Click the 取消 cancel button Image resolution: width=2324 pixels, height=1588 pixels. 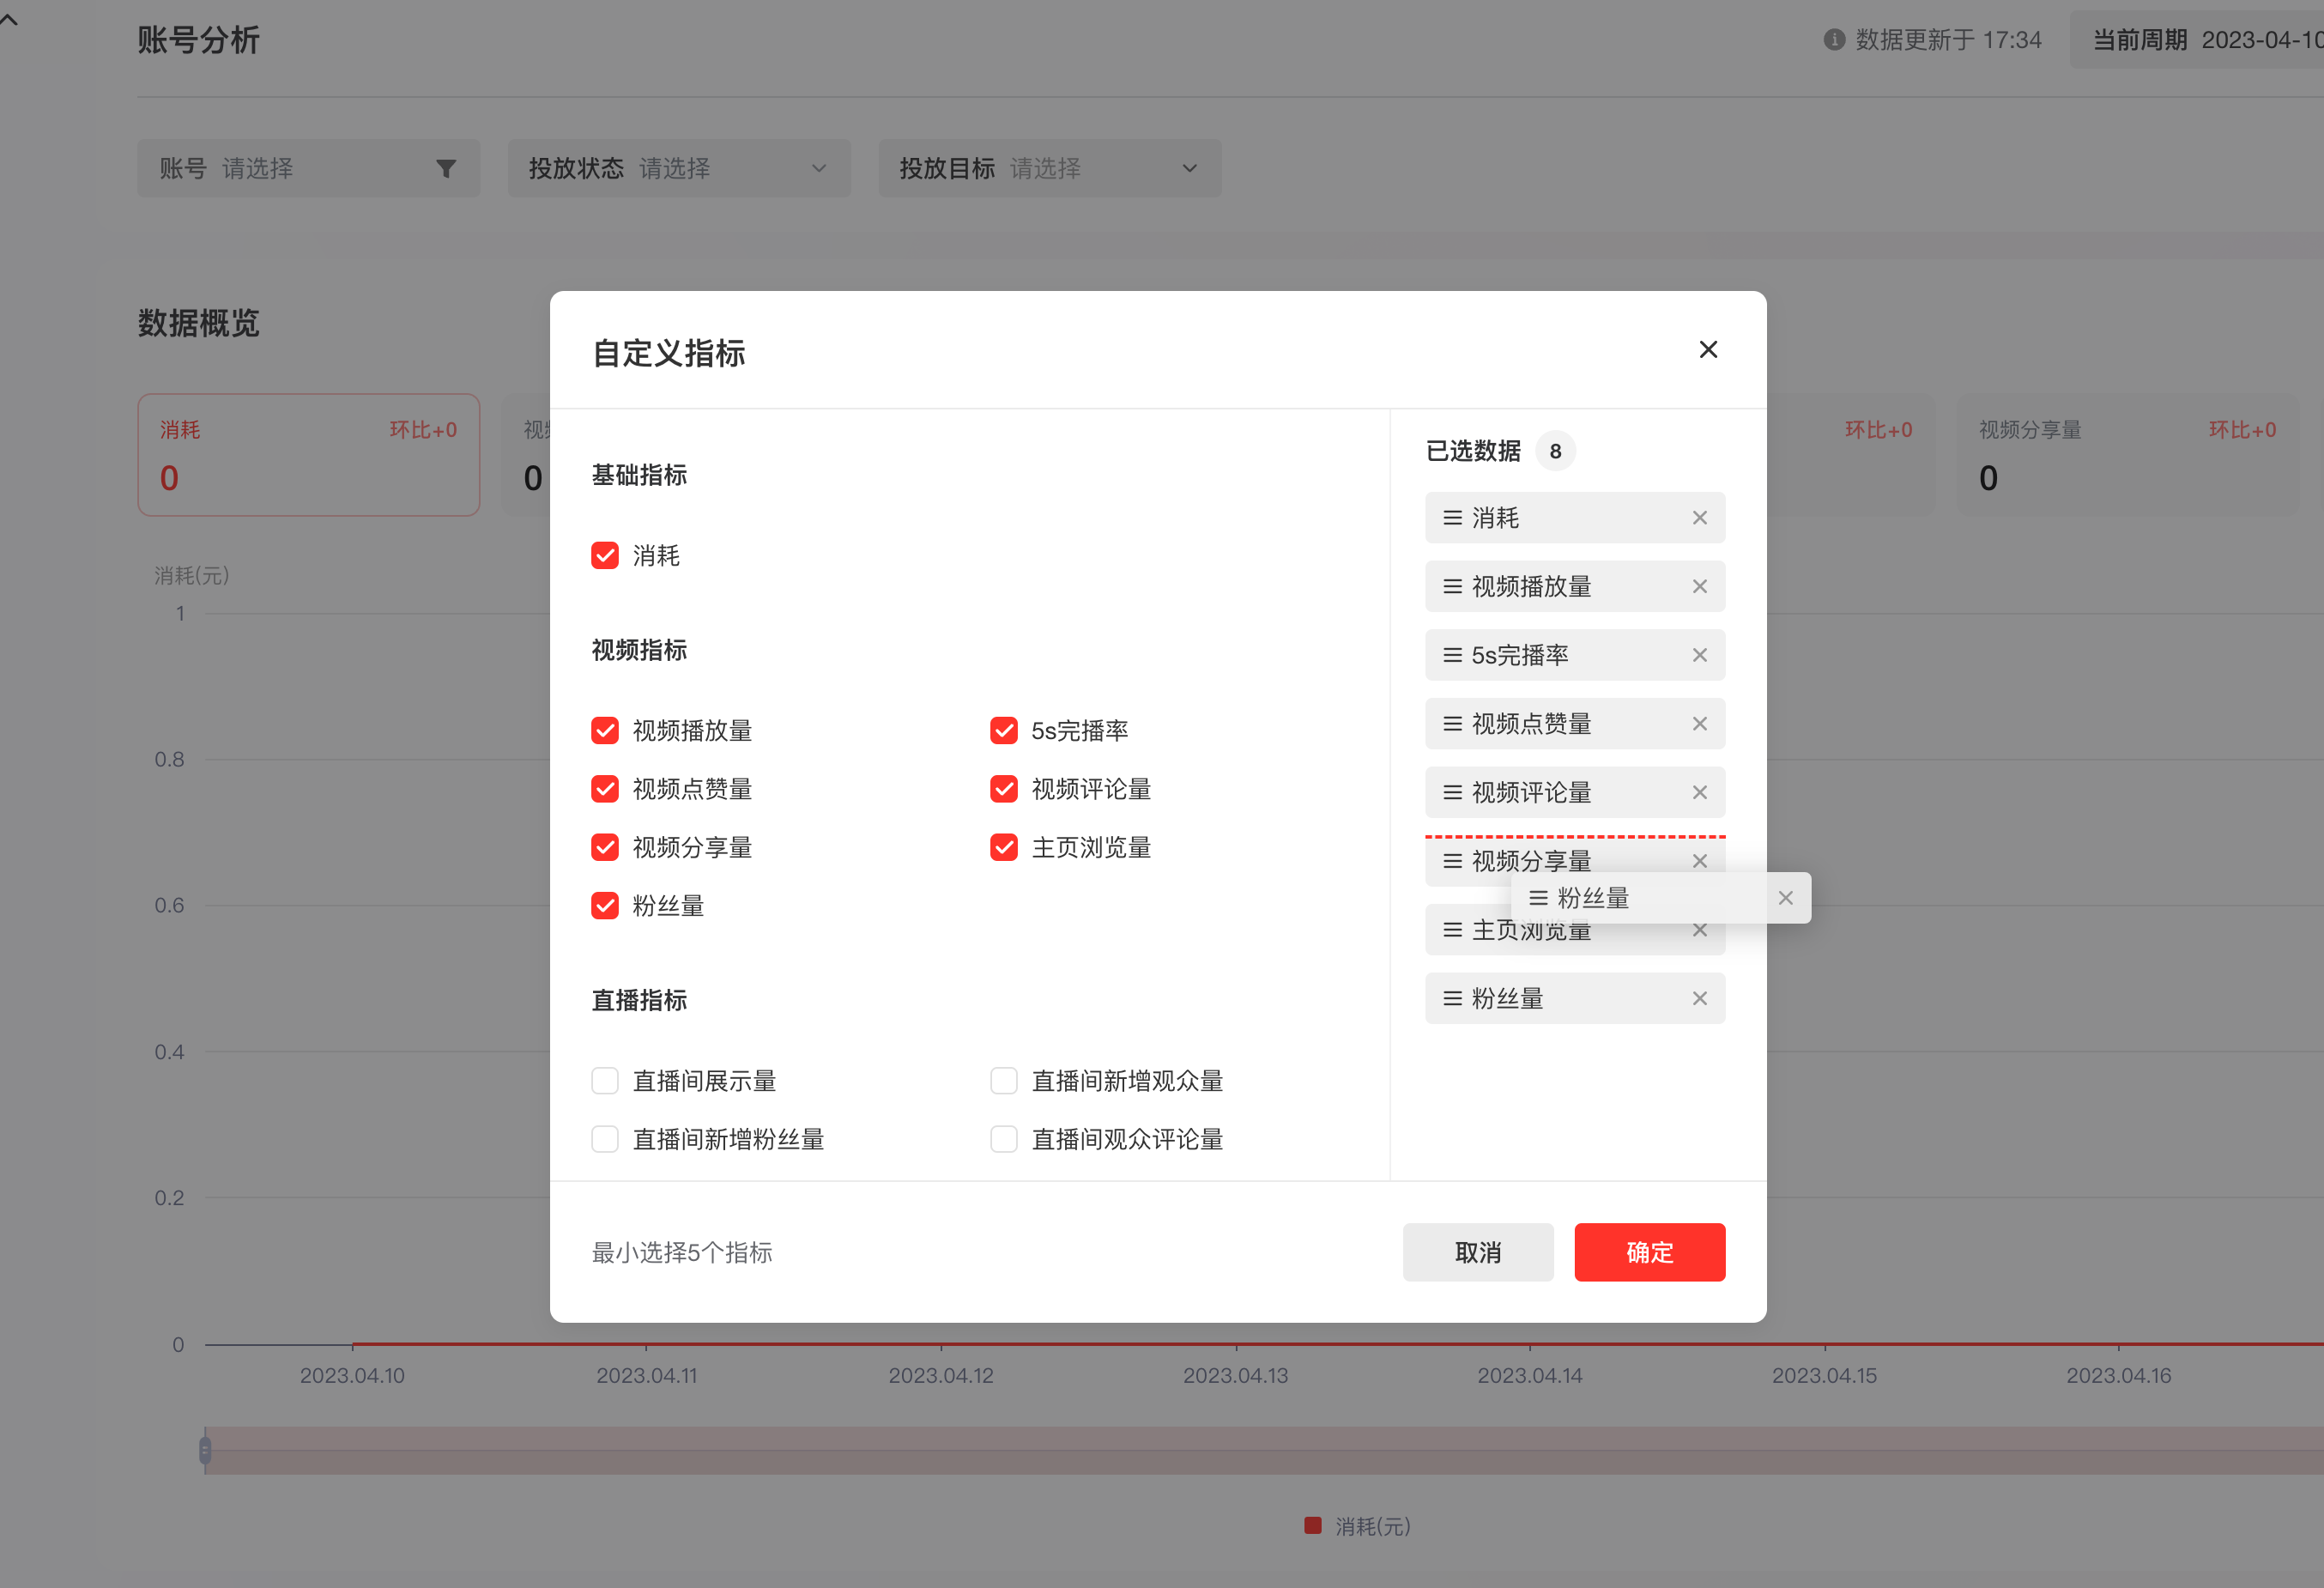pyautogui.click(x=1477, y=1252)
